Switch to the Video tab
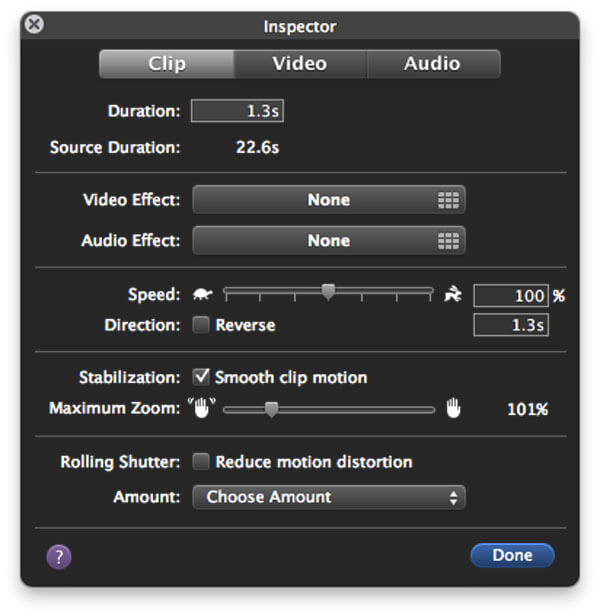Screen dimensions: 600x616 (x=300, y=64)
